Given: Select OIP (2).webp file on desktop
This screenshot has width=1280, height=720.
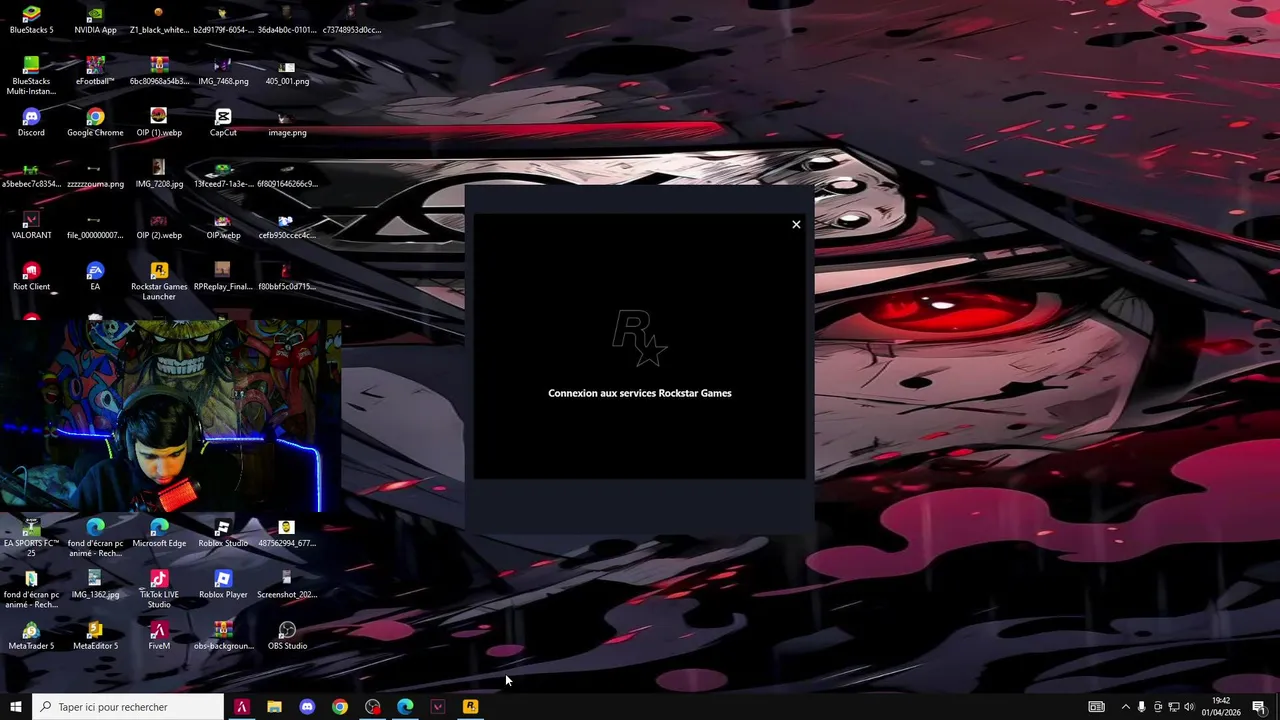Looking at the screenshot, I should click(x=159, y=226).
